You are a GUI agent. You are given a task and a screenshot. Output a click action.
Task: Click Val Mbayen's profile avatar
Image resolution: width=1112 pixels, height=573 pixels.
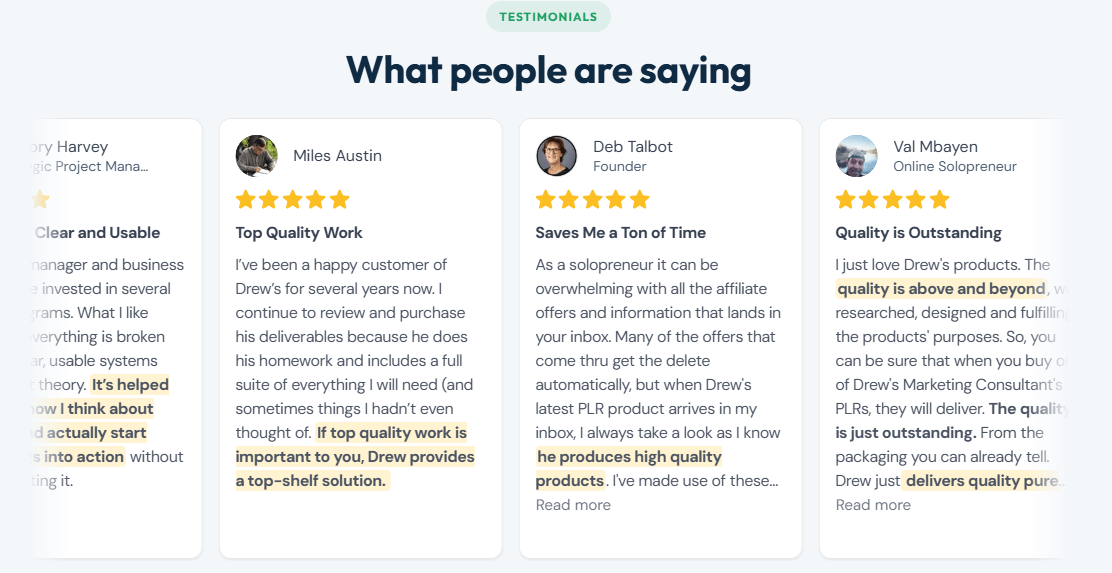pyautogui.click(x=857, y=156)
